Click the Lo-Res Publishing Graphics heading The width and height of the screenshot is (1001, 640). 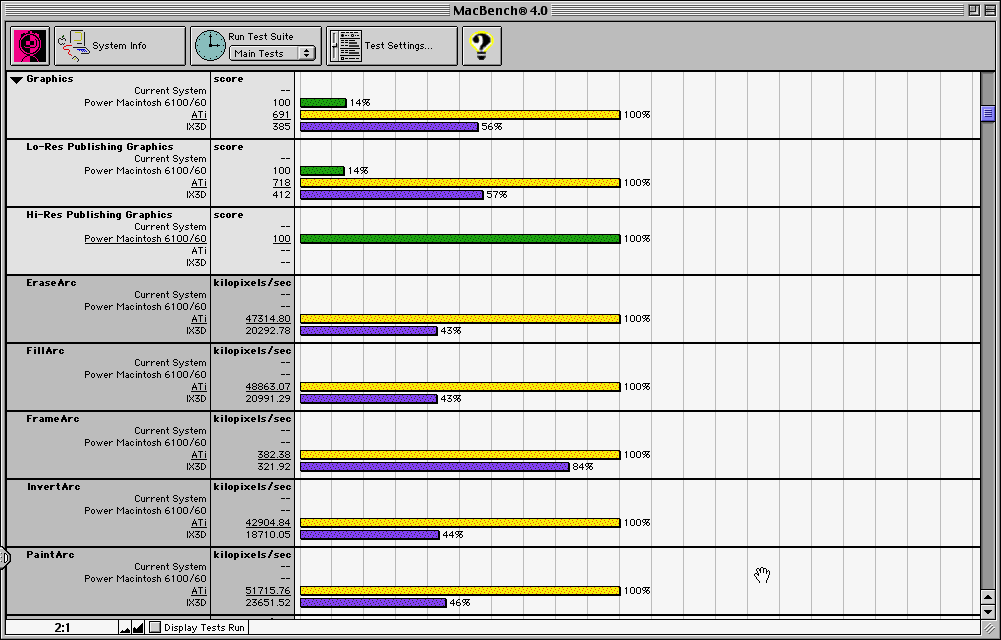(x=100, y=147)
